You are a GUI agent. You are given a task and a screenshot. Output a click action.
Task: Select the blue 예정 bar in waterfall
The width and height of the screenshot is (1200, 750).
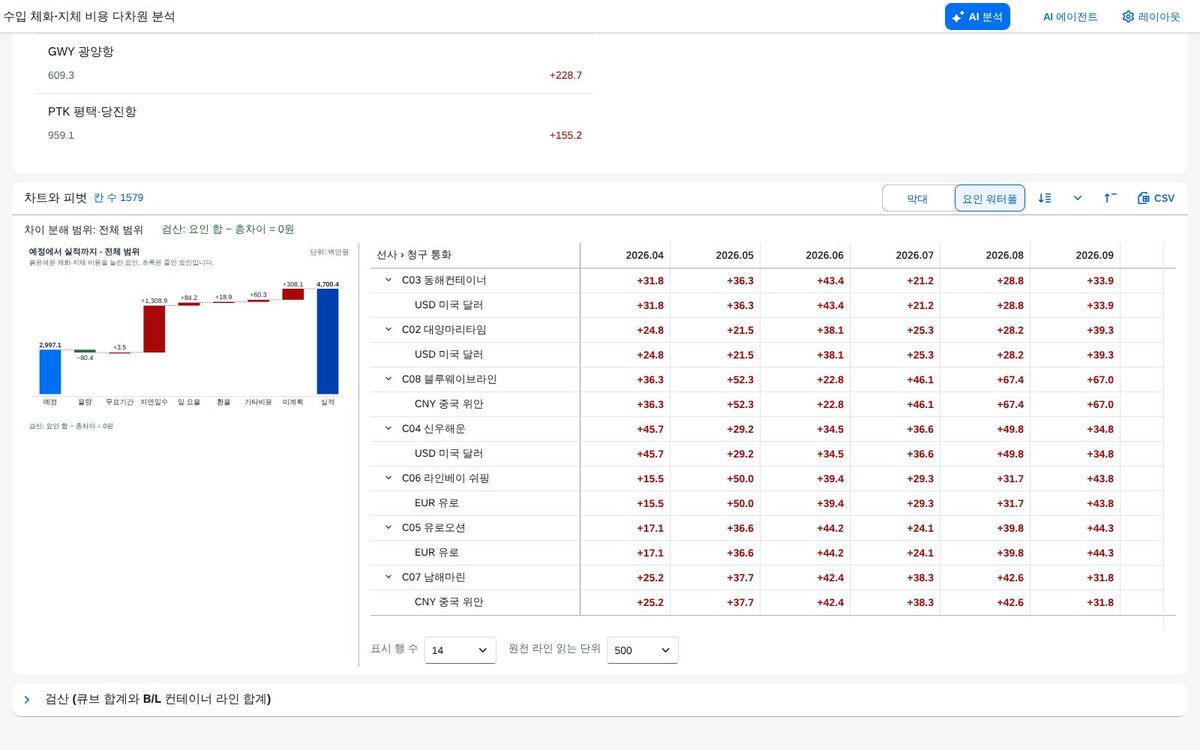tap(50, 371)
